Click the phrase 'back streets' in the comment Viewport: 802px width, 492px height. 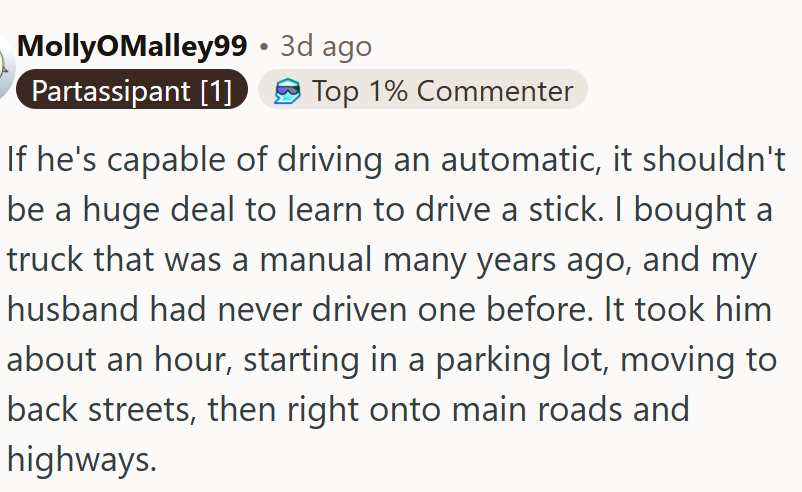(101, 410)
